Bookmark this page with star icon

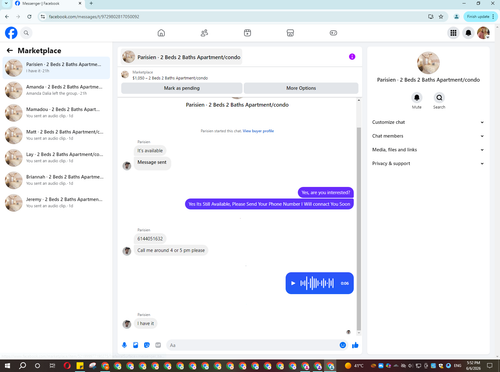tap(441, 17)
